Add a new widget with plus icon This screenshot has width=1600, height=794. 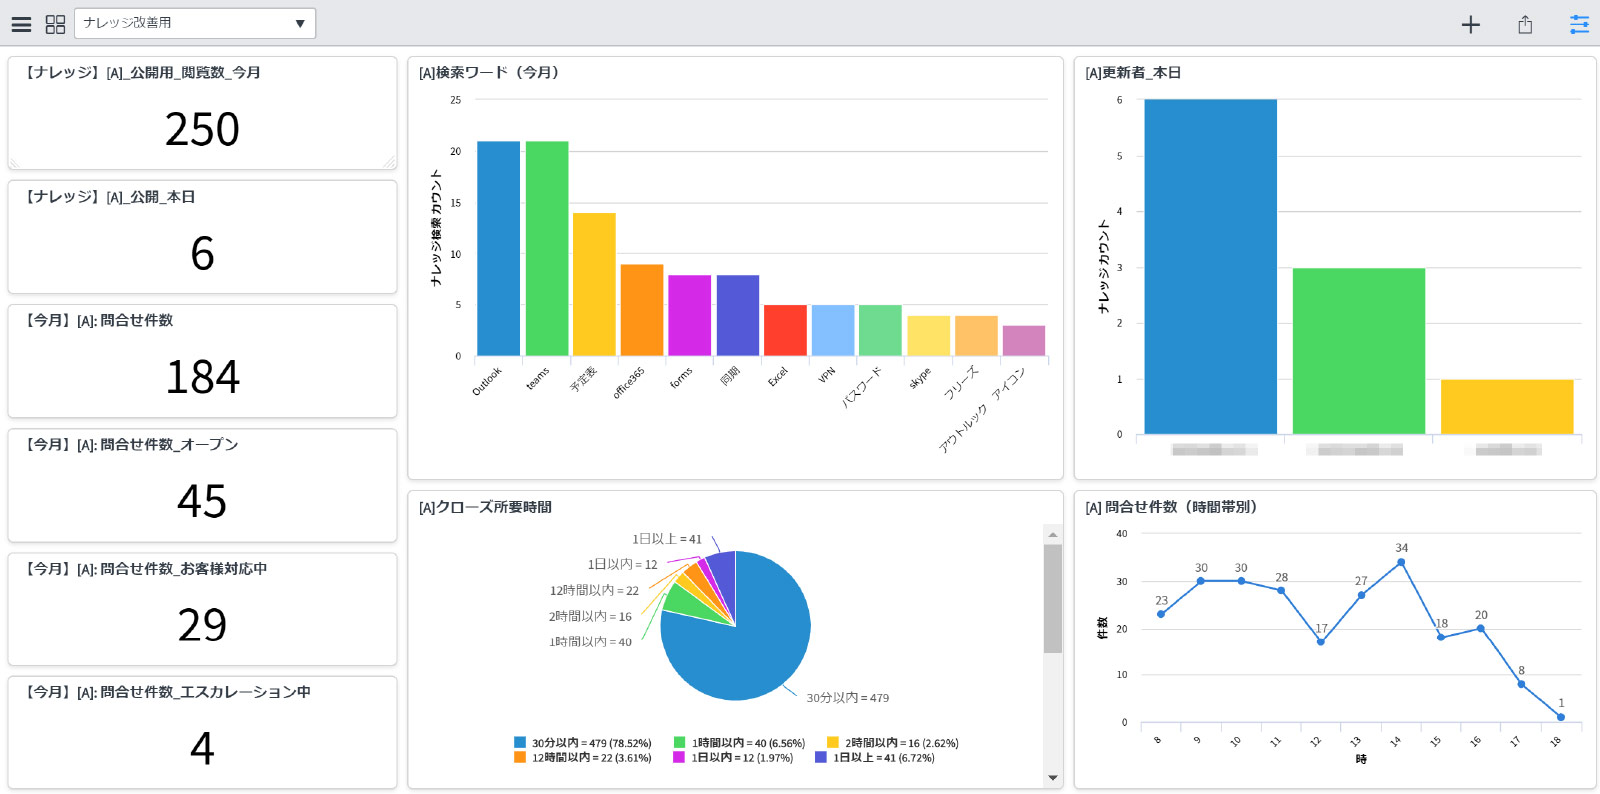(x=1470, y=24)
